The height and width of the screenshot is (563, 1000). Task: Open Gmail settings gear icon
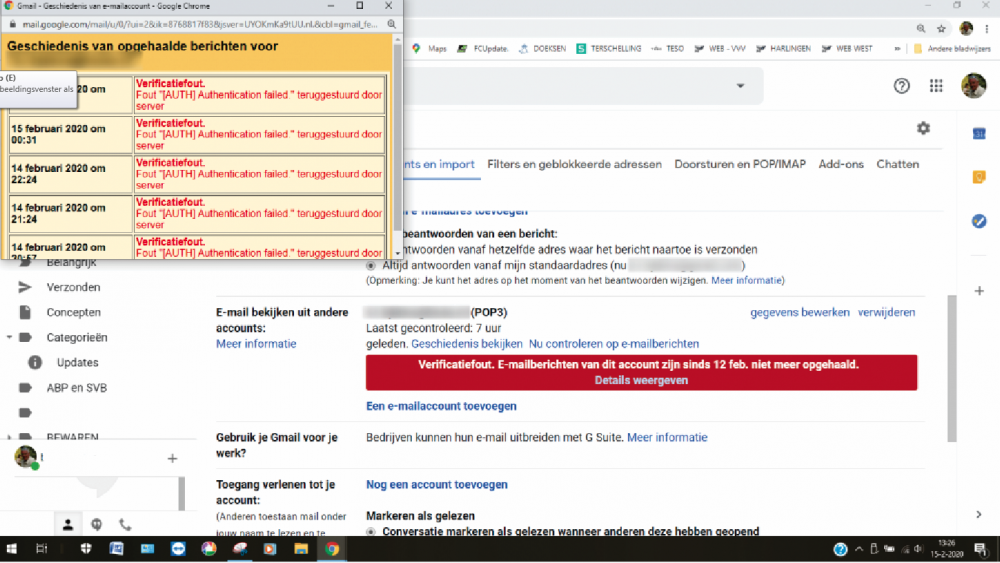pos(923,128)
